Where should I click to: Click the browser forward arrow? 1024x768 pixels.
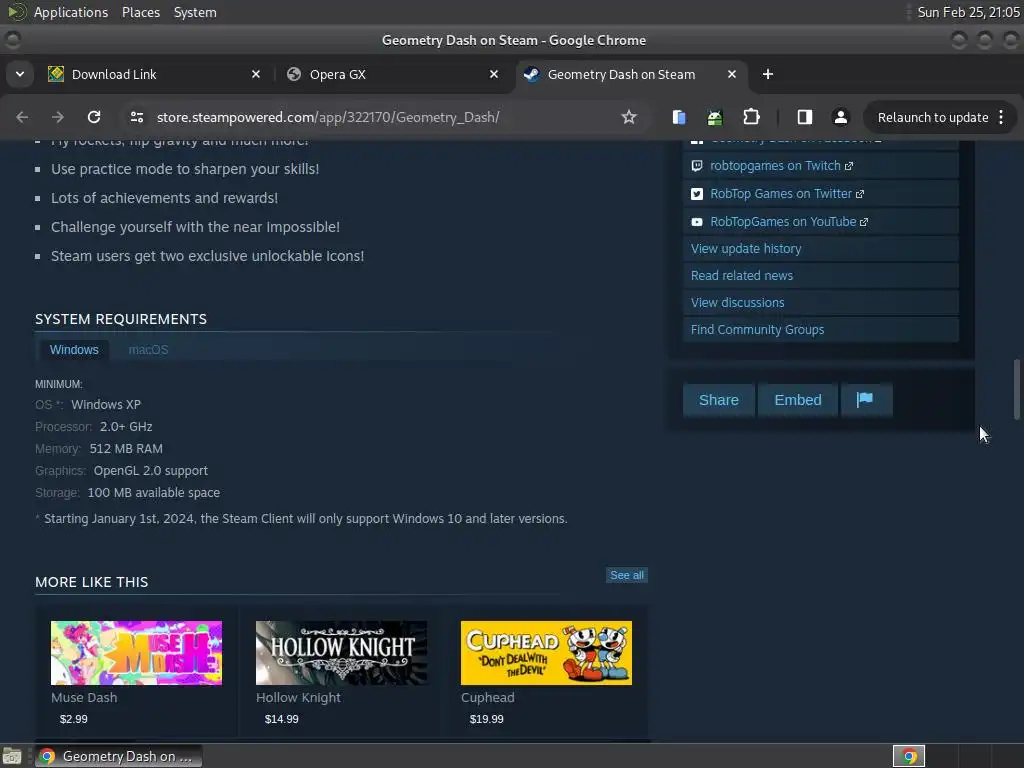coord(58,117)
